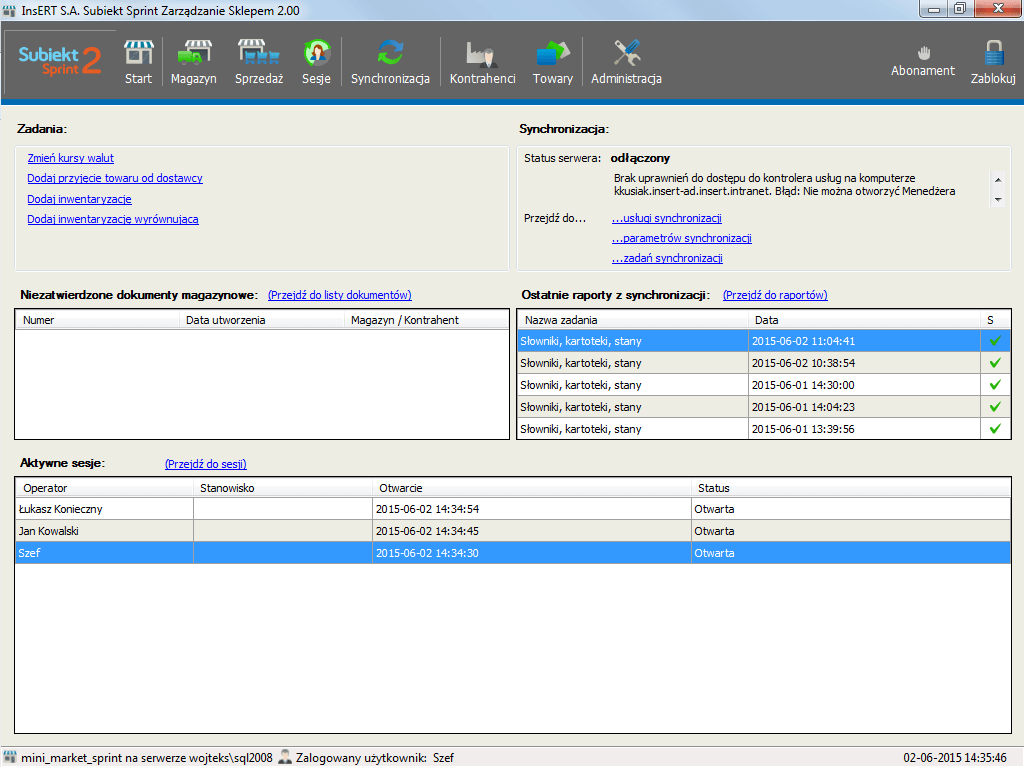Select the Jan Kowalski session row
Viewport: 1024px width, 767px height.
point(513,531)
